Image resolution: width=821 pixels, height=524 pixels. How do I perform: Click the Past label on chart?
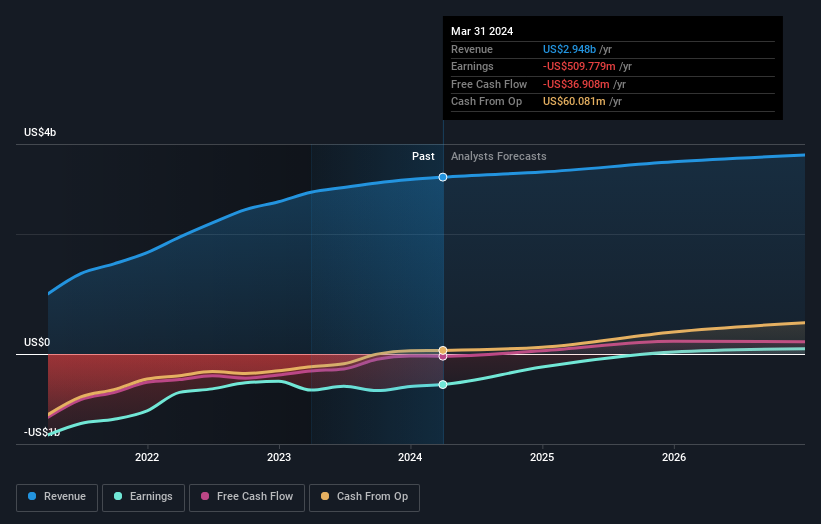[423, 157]
